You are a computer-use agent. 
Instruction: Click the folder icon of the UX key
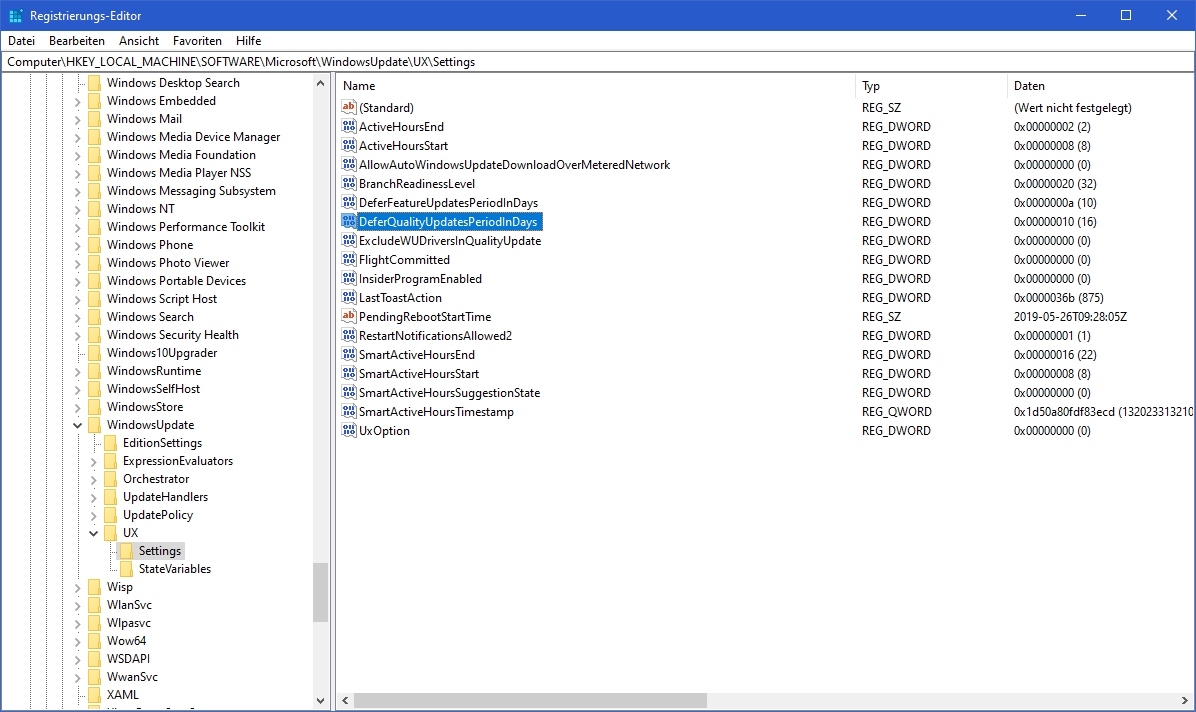[110, 533]
